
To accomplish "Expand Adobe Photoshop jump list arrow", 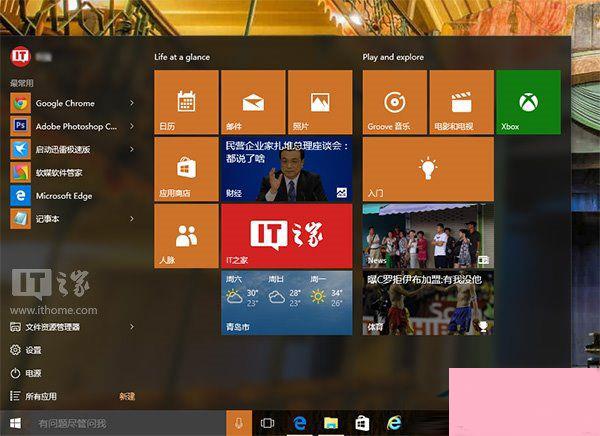I will point(132,126).
